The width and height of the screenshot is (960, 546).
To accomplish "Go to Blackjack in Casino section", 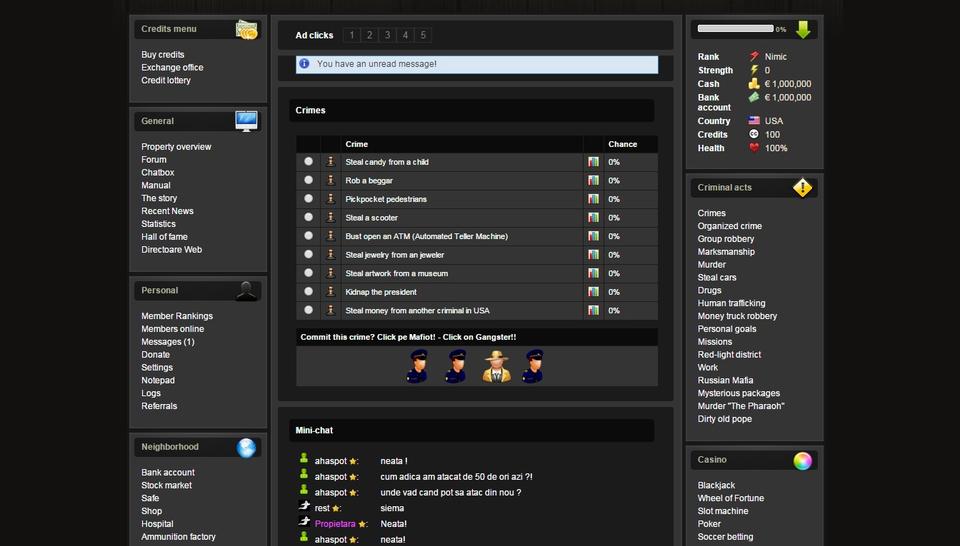I will click(x=716, y=485).
